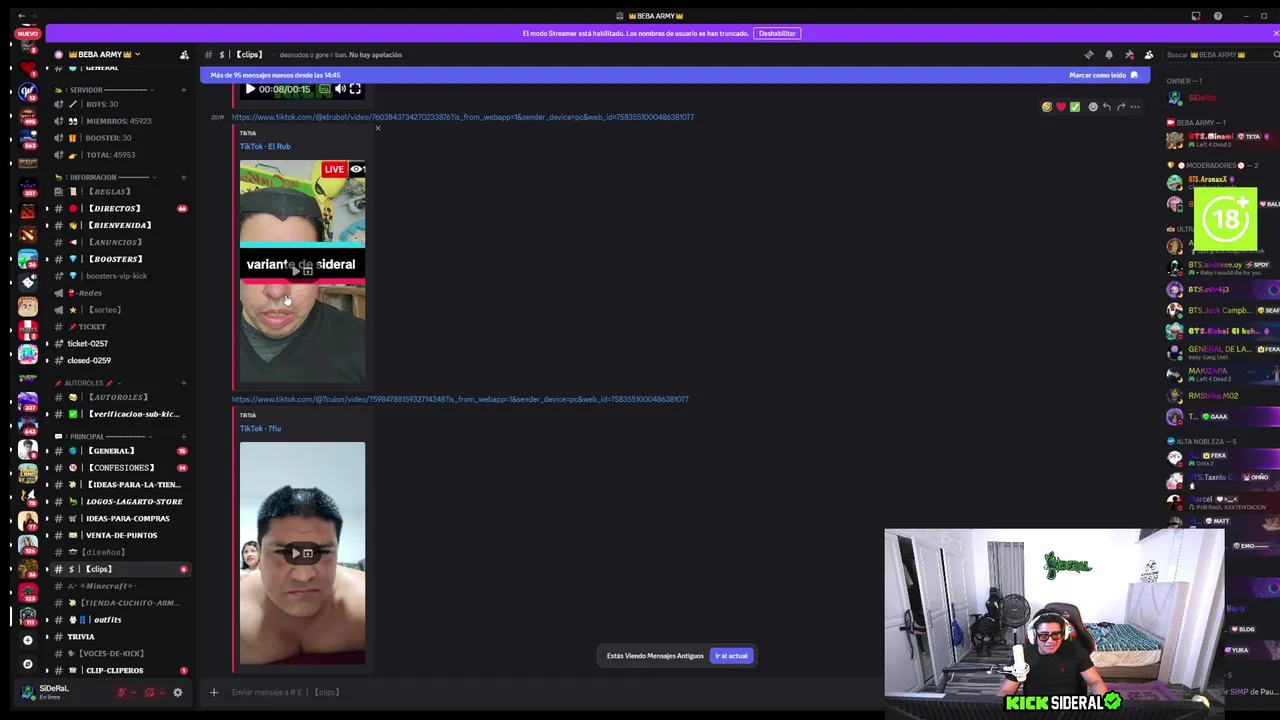This screenshot has height=720, width=1280.
Task: Open the Help question mark icon
Action: point(1217,16)
